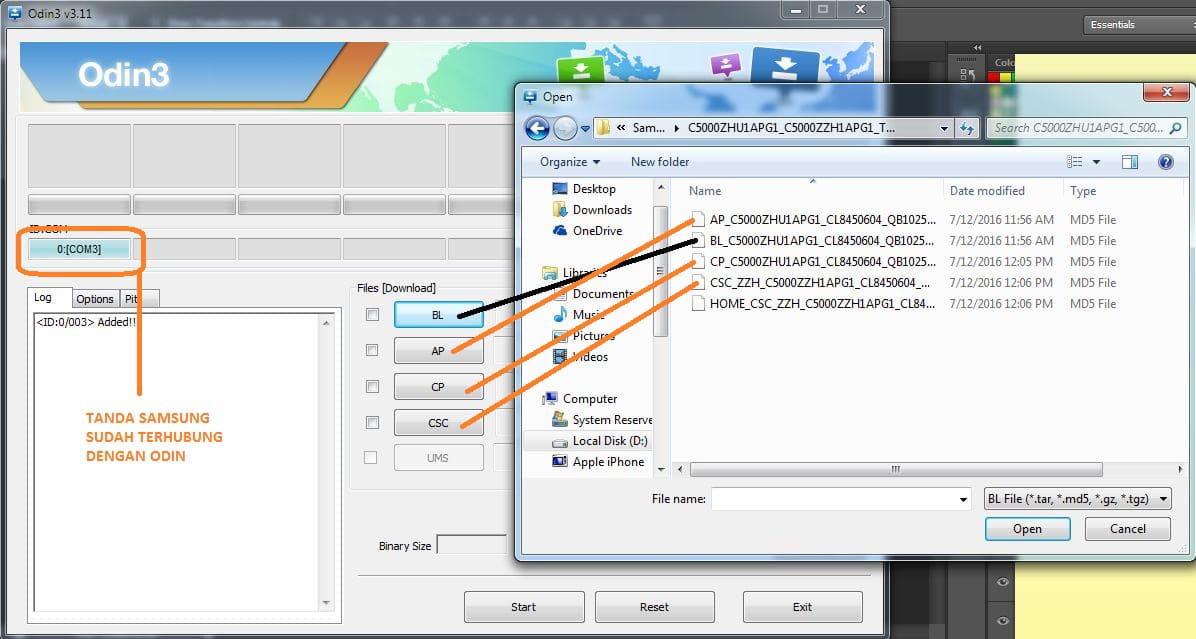Click the 0:[COM3] port indicator
Screen dimensions: 1196x639
coord(79,249)
